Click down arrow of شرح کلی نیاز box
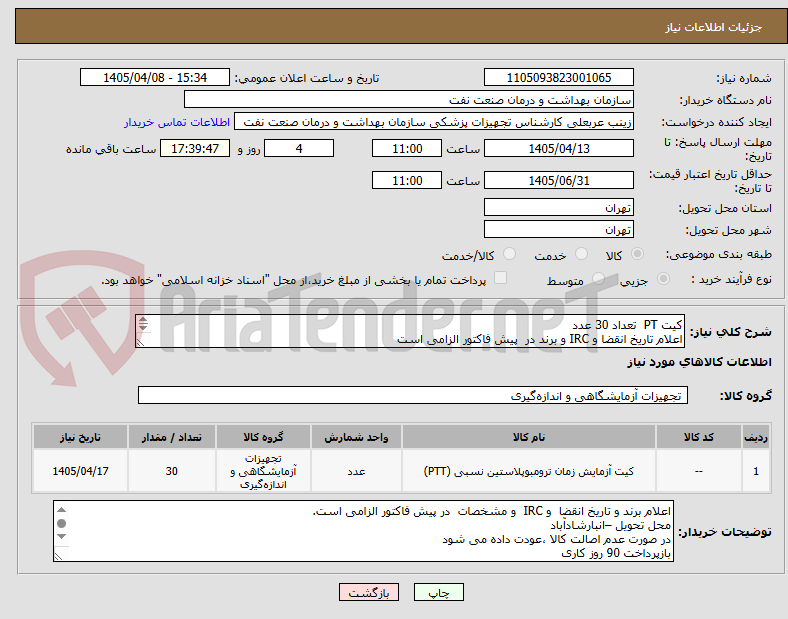Image resolution: width=788 pixels, height=619 pixels. pos(143,328)
